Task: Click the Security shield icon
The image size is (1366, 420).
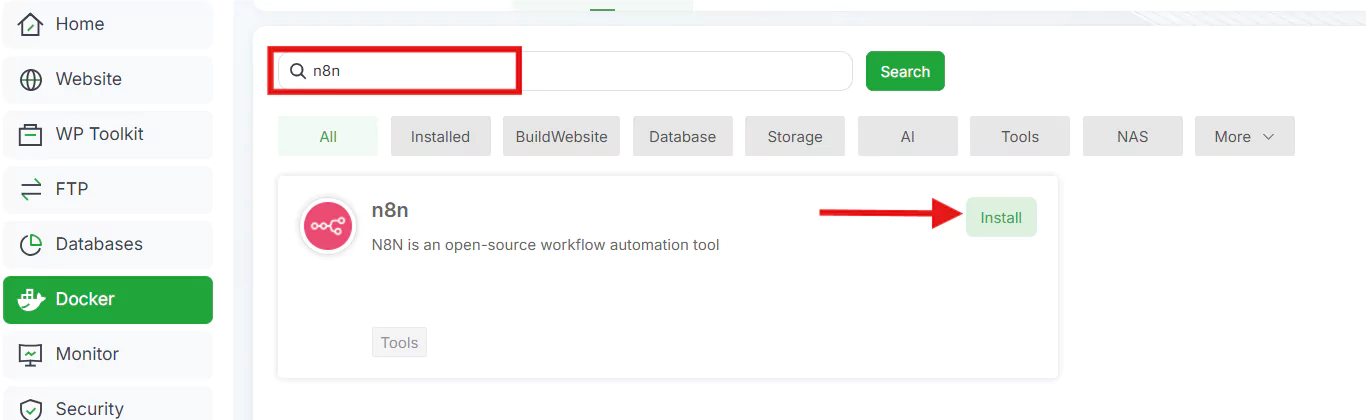Action: 31,409
